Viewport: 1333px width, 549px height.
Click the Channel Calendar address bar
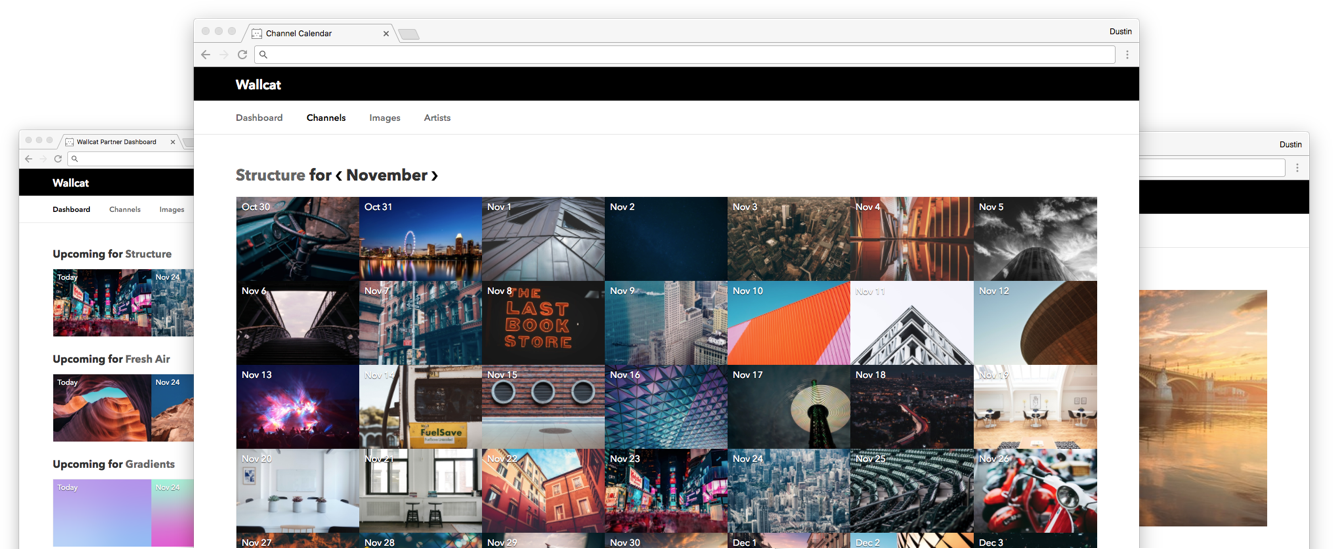tap(685, 55)
